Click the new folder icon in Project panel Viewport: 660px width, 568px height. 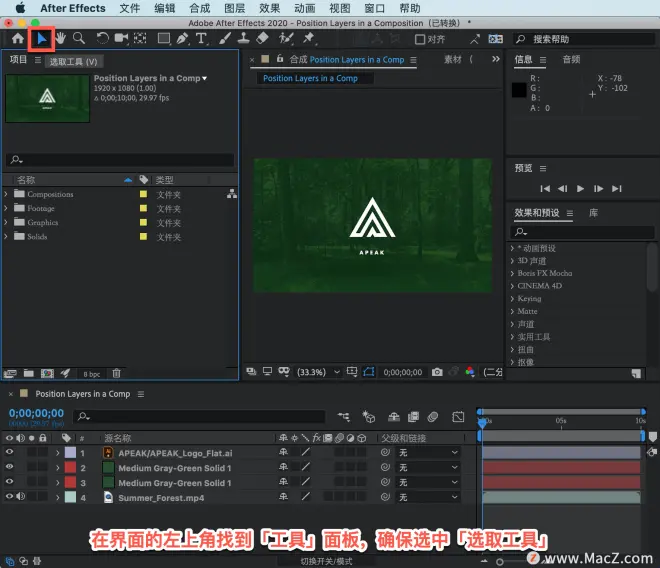point(29,373)
